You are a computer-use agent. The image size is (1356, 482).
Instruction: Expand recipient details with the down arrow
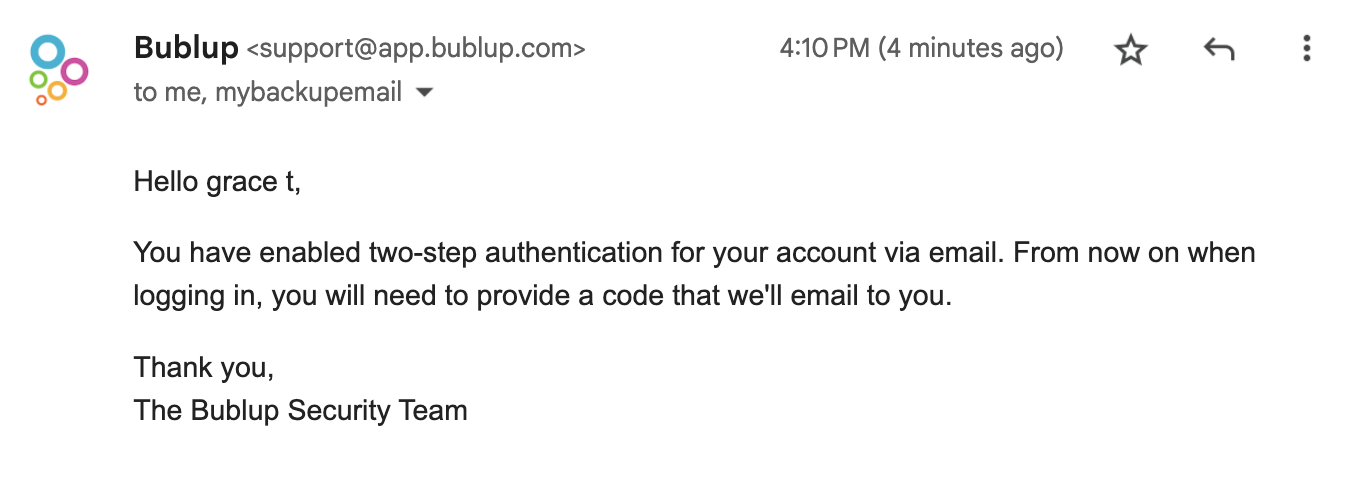point(424,93)
